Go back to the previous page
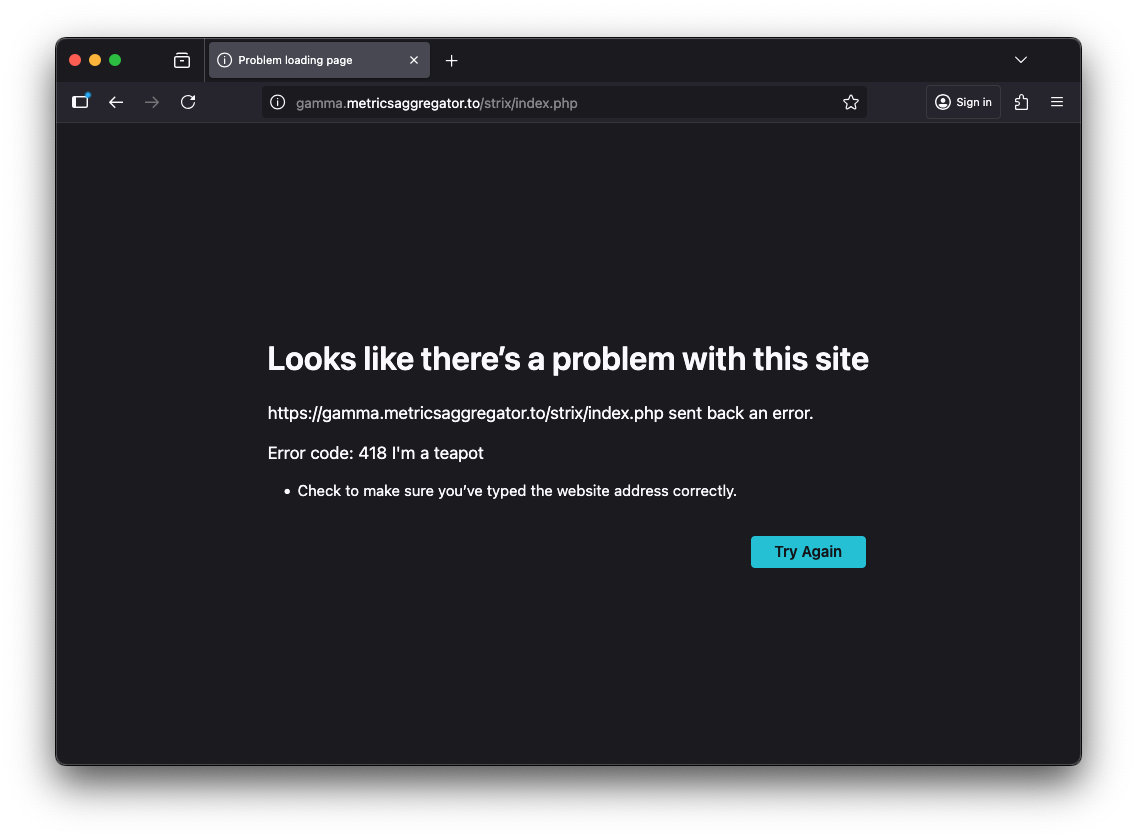Screen dimensions: 1137x839 click(116, 102)
